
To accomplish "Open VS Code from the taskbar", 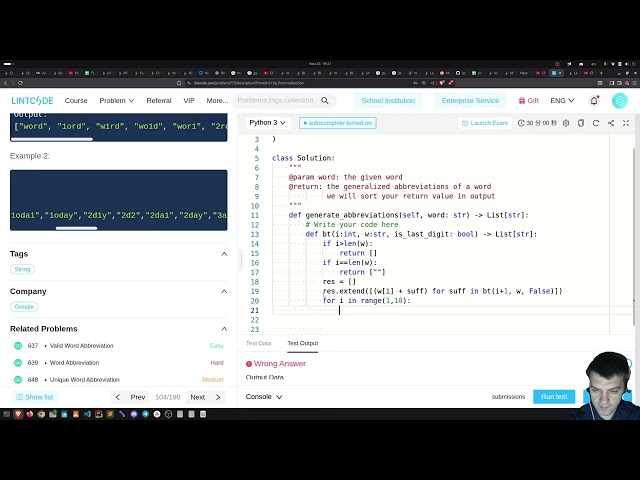I will pos(87,414).
